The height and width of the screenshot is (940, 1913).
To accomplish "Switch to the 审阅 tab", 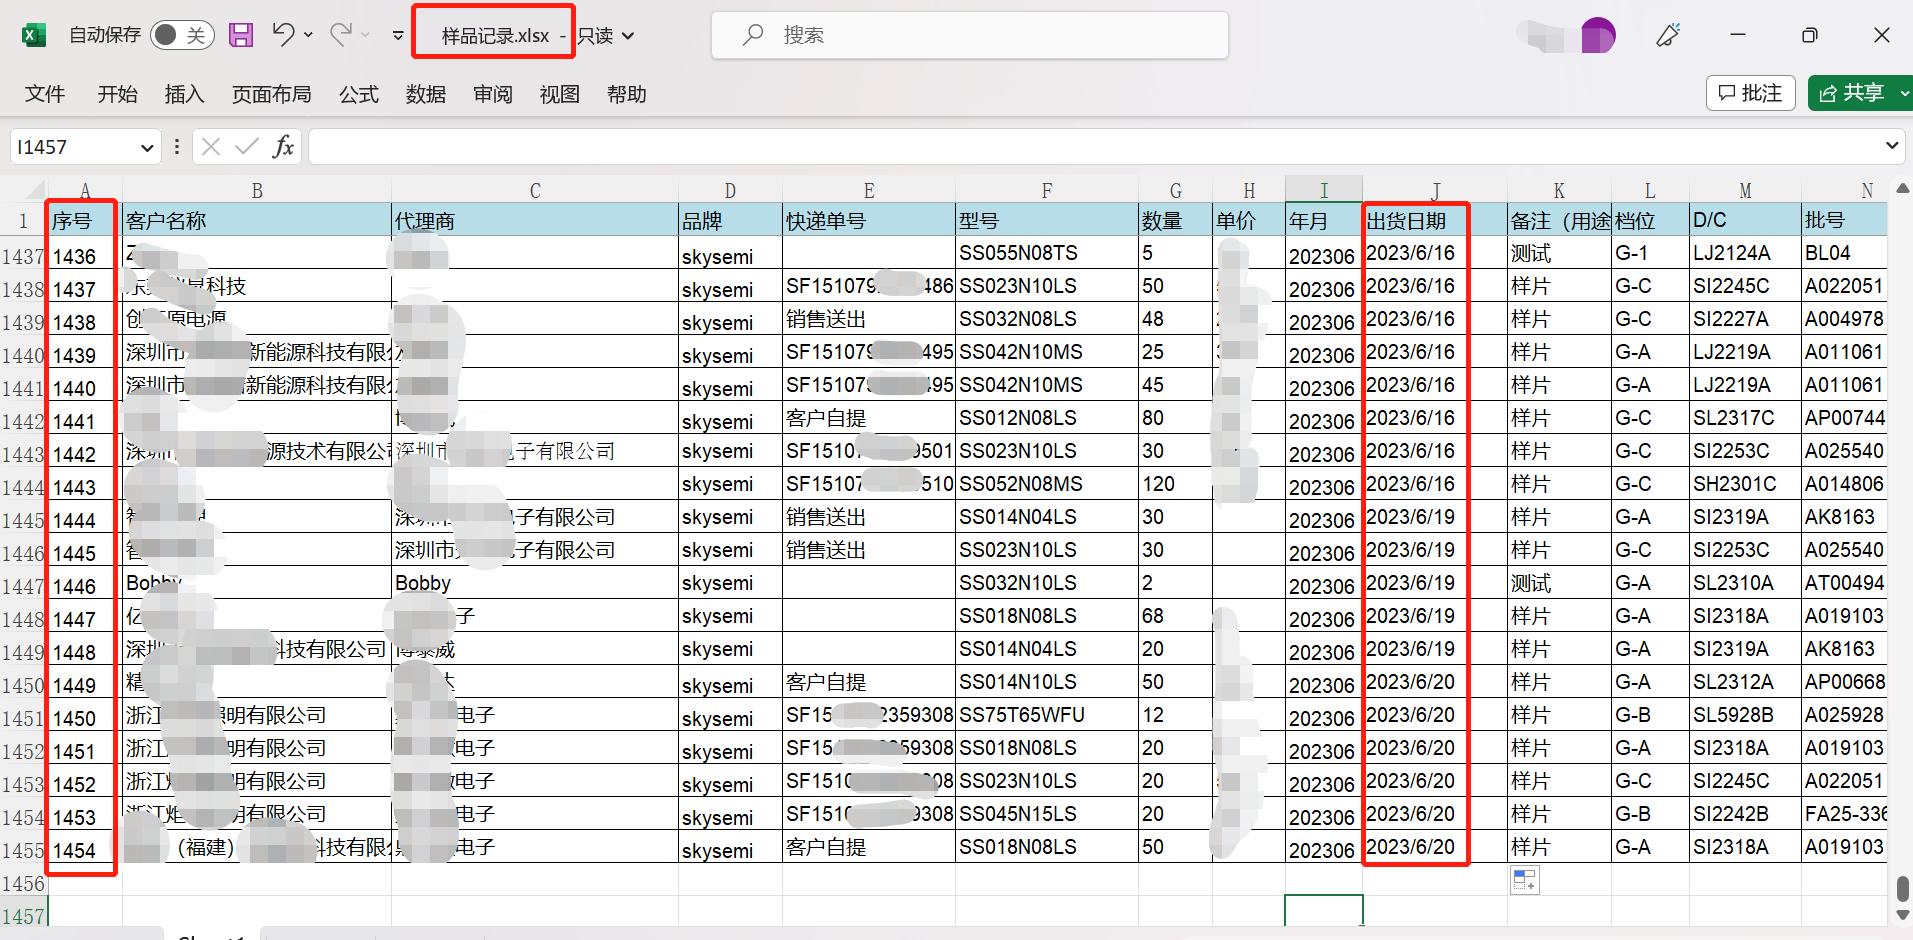I will [492, 94].
